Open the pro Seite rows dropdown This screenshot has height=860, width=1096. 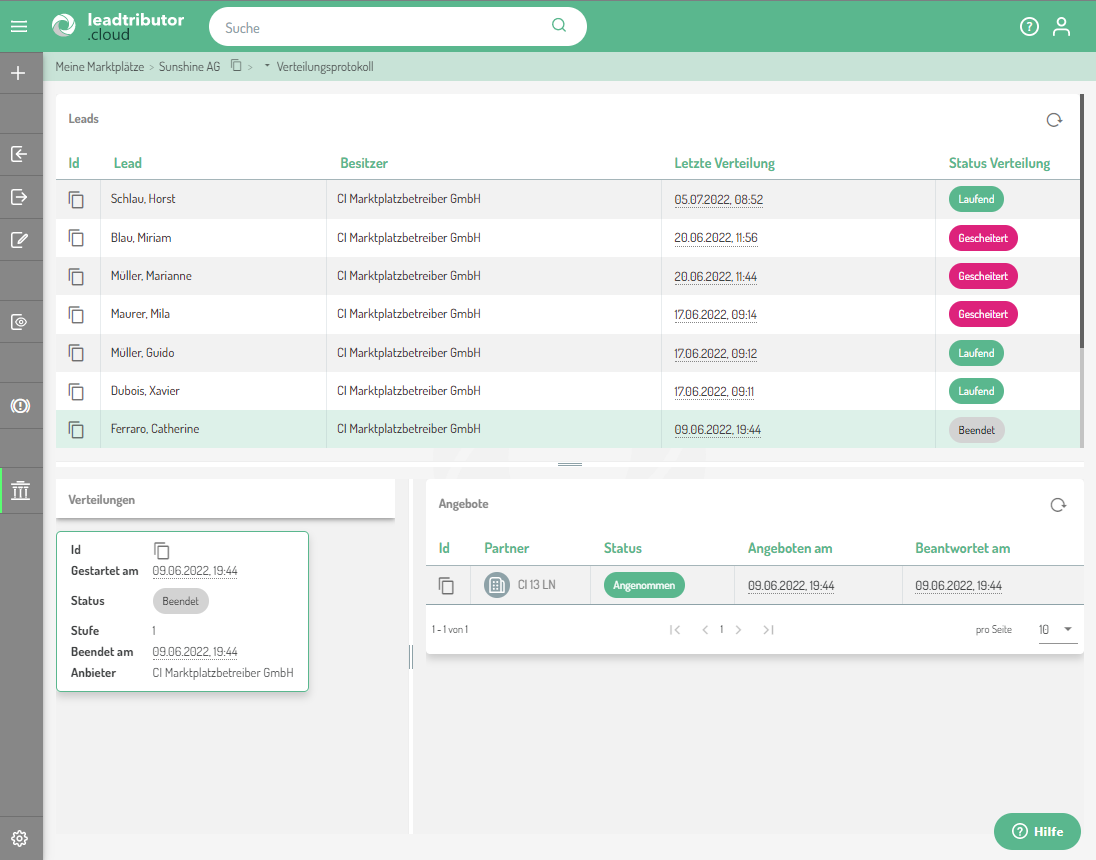1057,630
